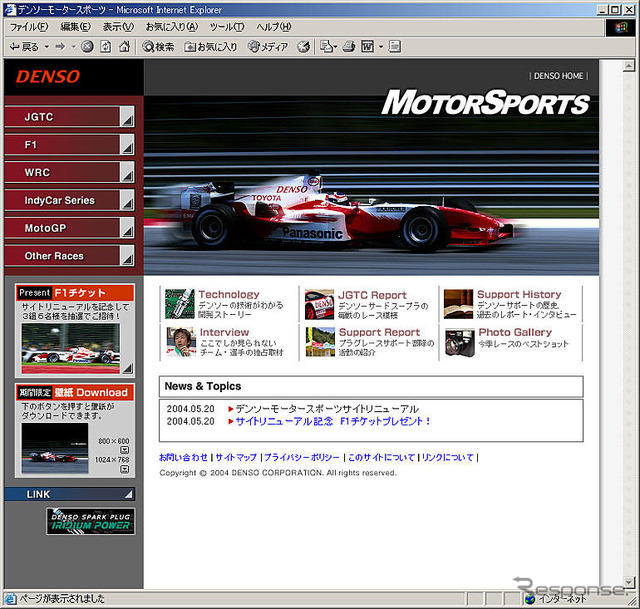Open the 編集(E) menu
Viewport: 640px width, 609px height.
coord(76,27)
